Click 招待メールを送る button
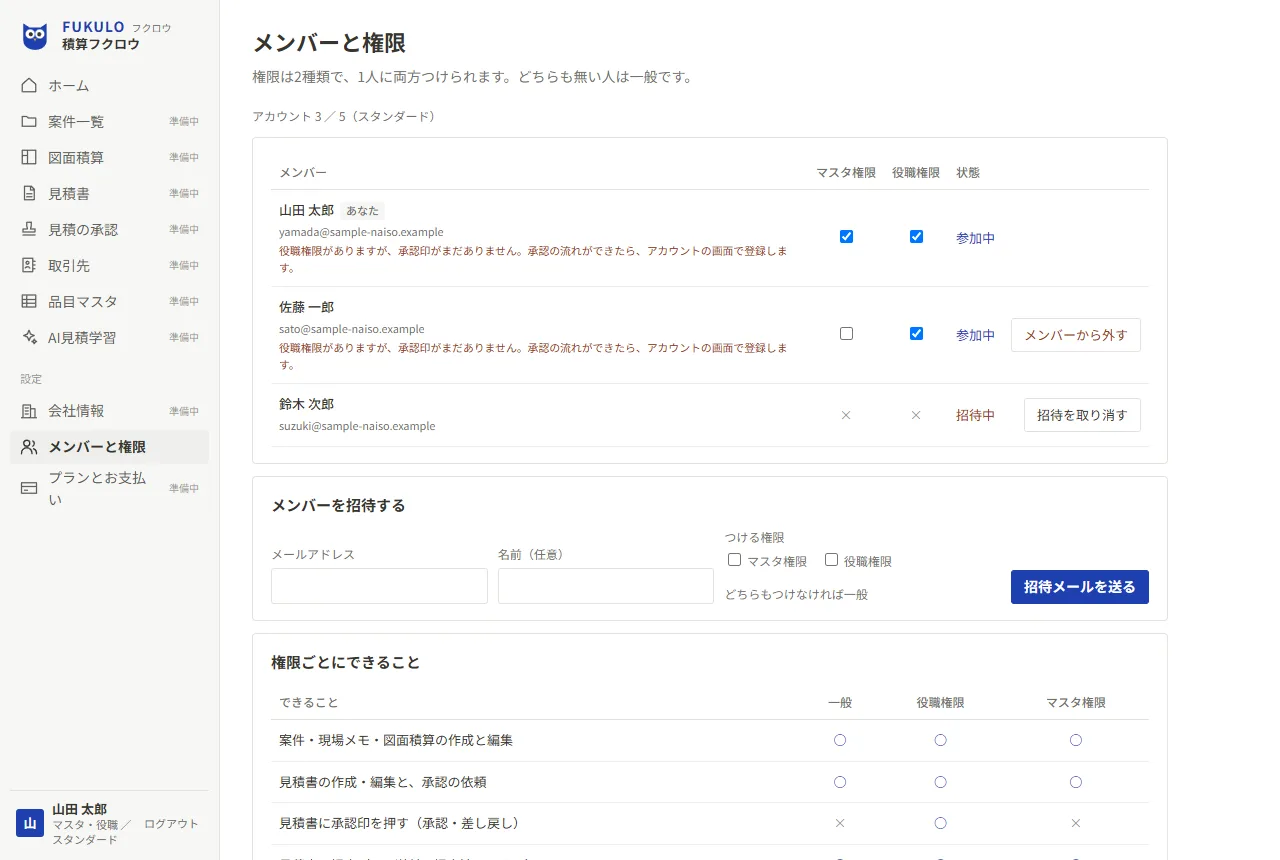 [x=1080, y=587]
